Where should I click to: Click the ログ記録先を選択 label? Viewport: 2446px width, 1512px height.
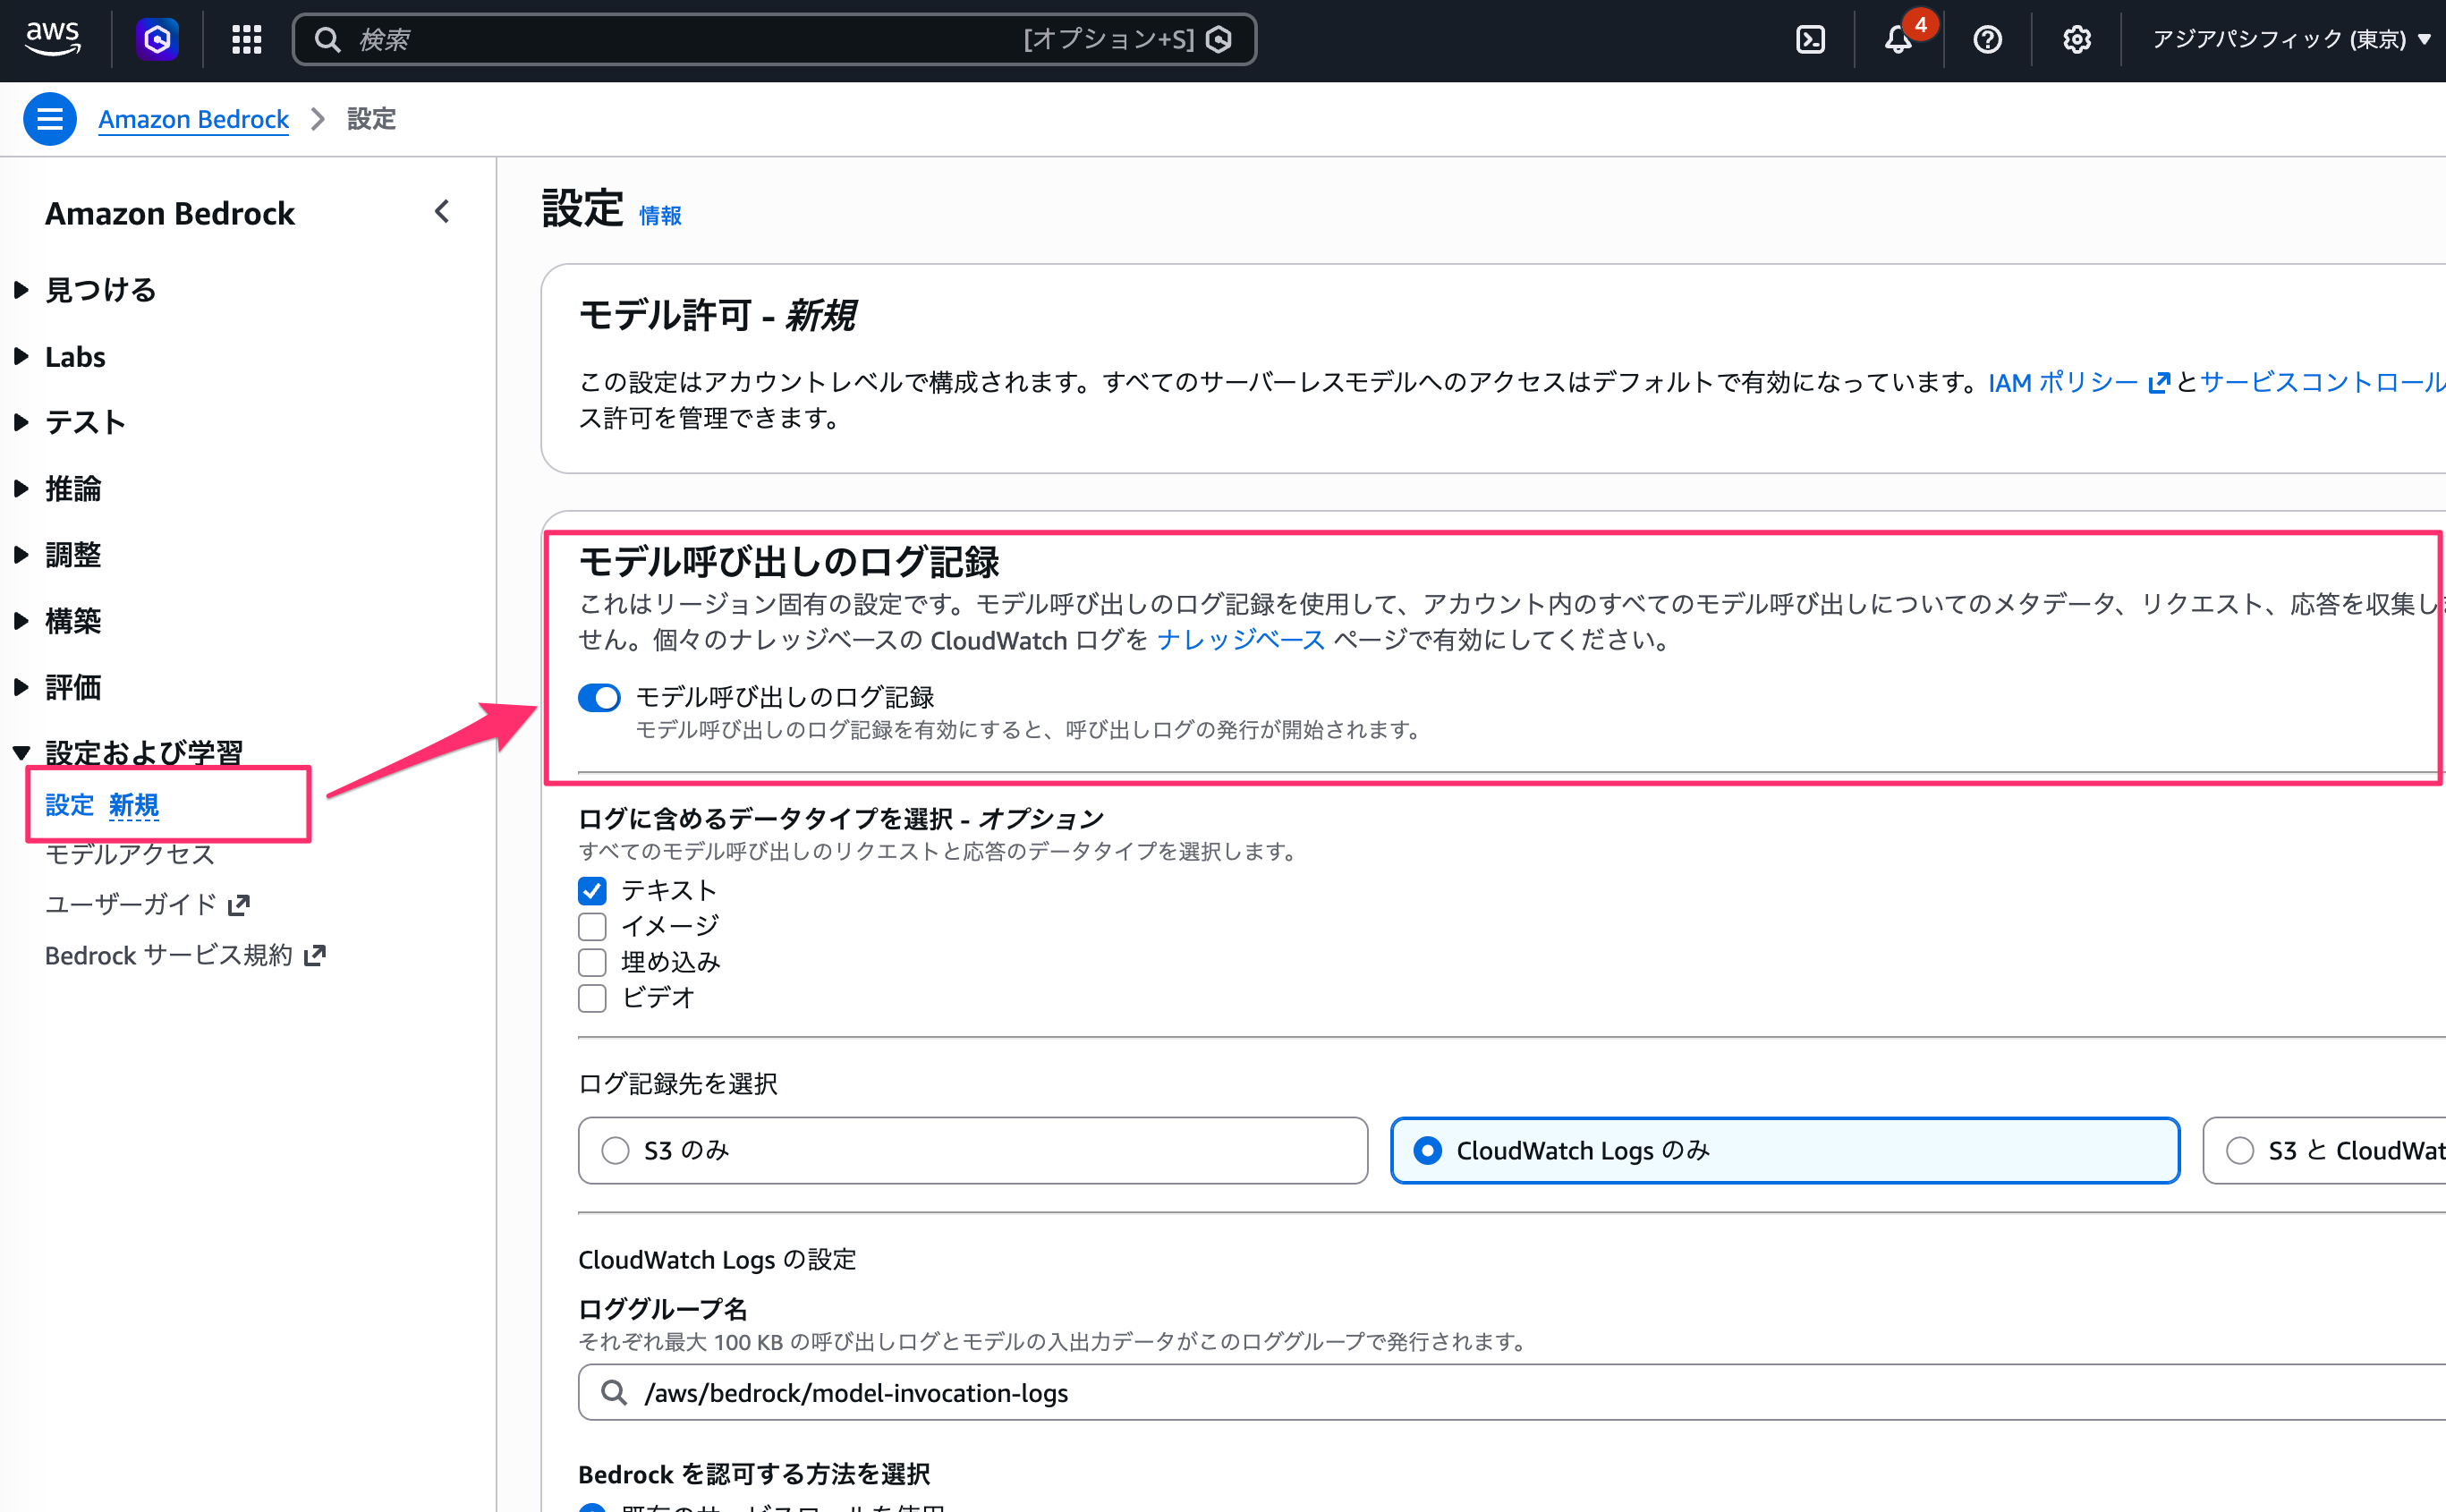click(x=678, y=1083)
